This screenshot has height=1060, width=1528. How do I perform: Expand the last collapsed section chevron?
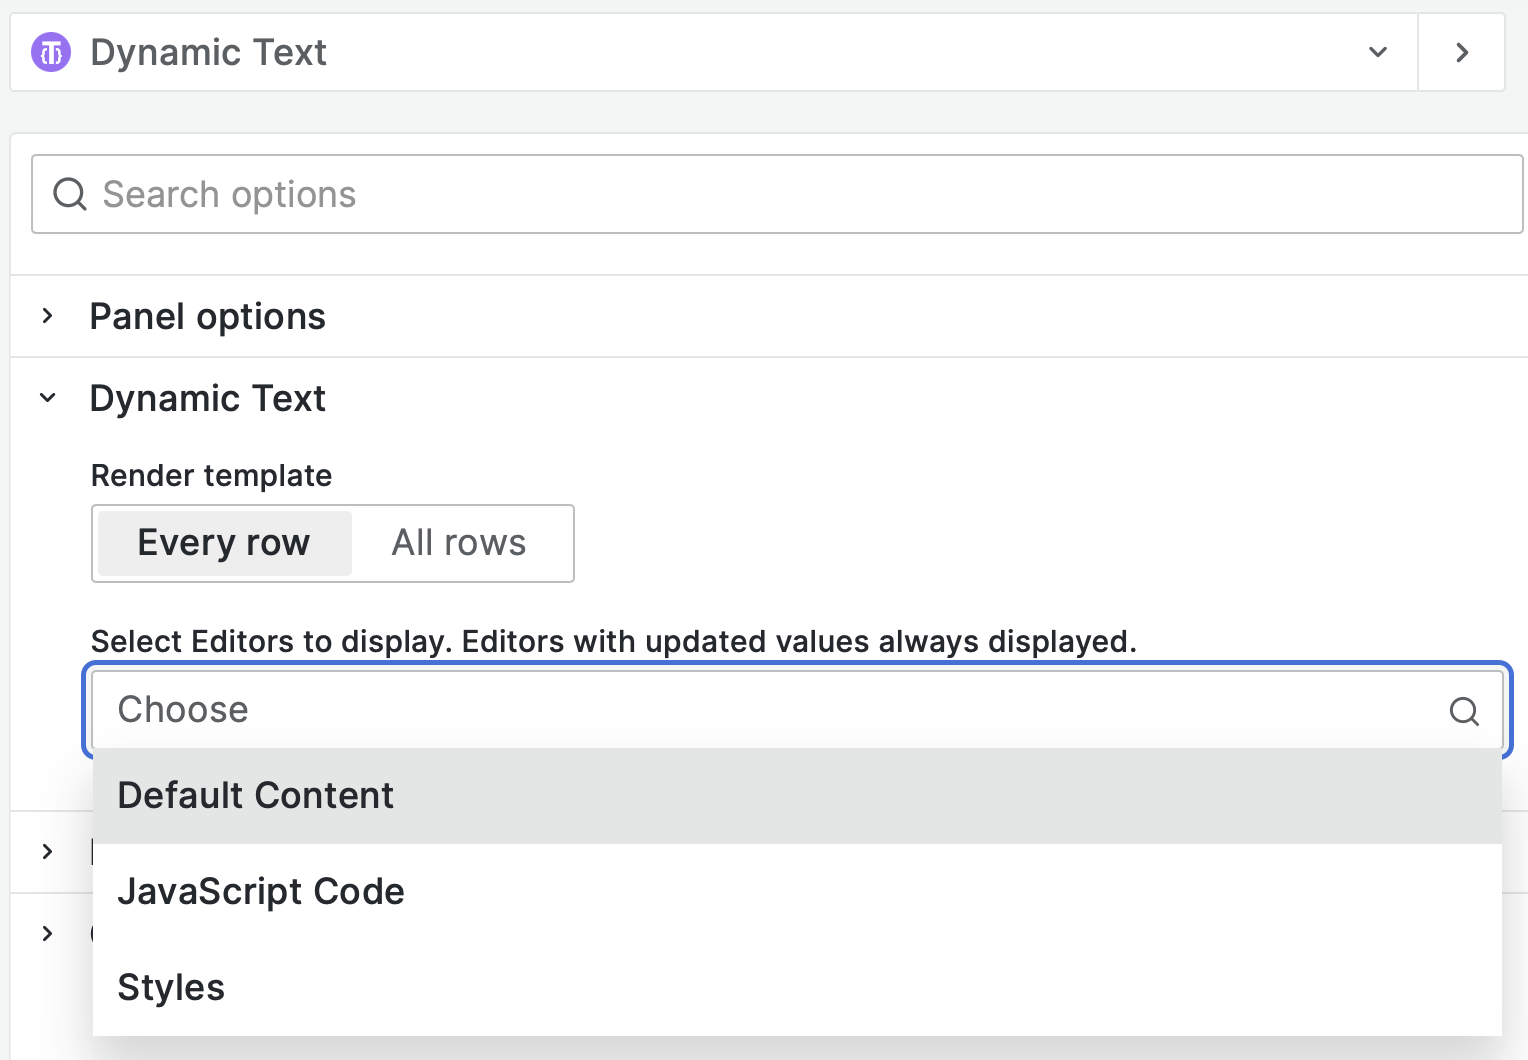(47, 933)
